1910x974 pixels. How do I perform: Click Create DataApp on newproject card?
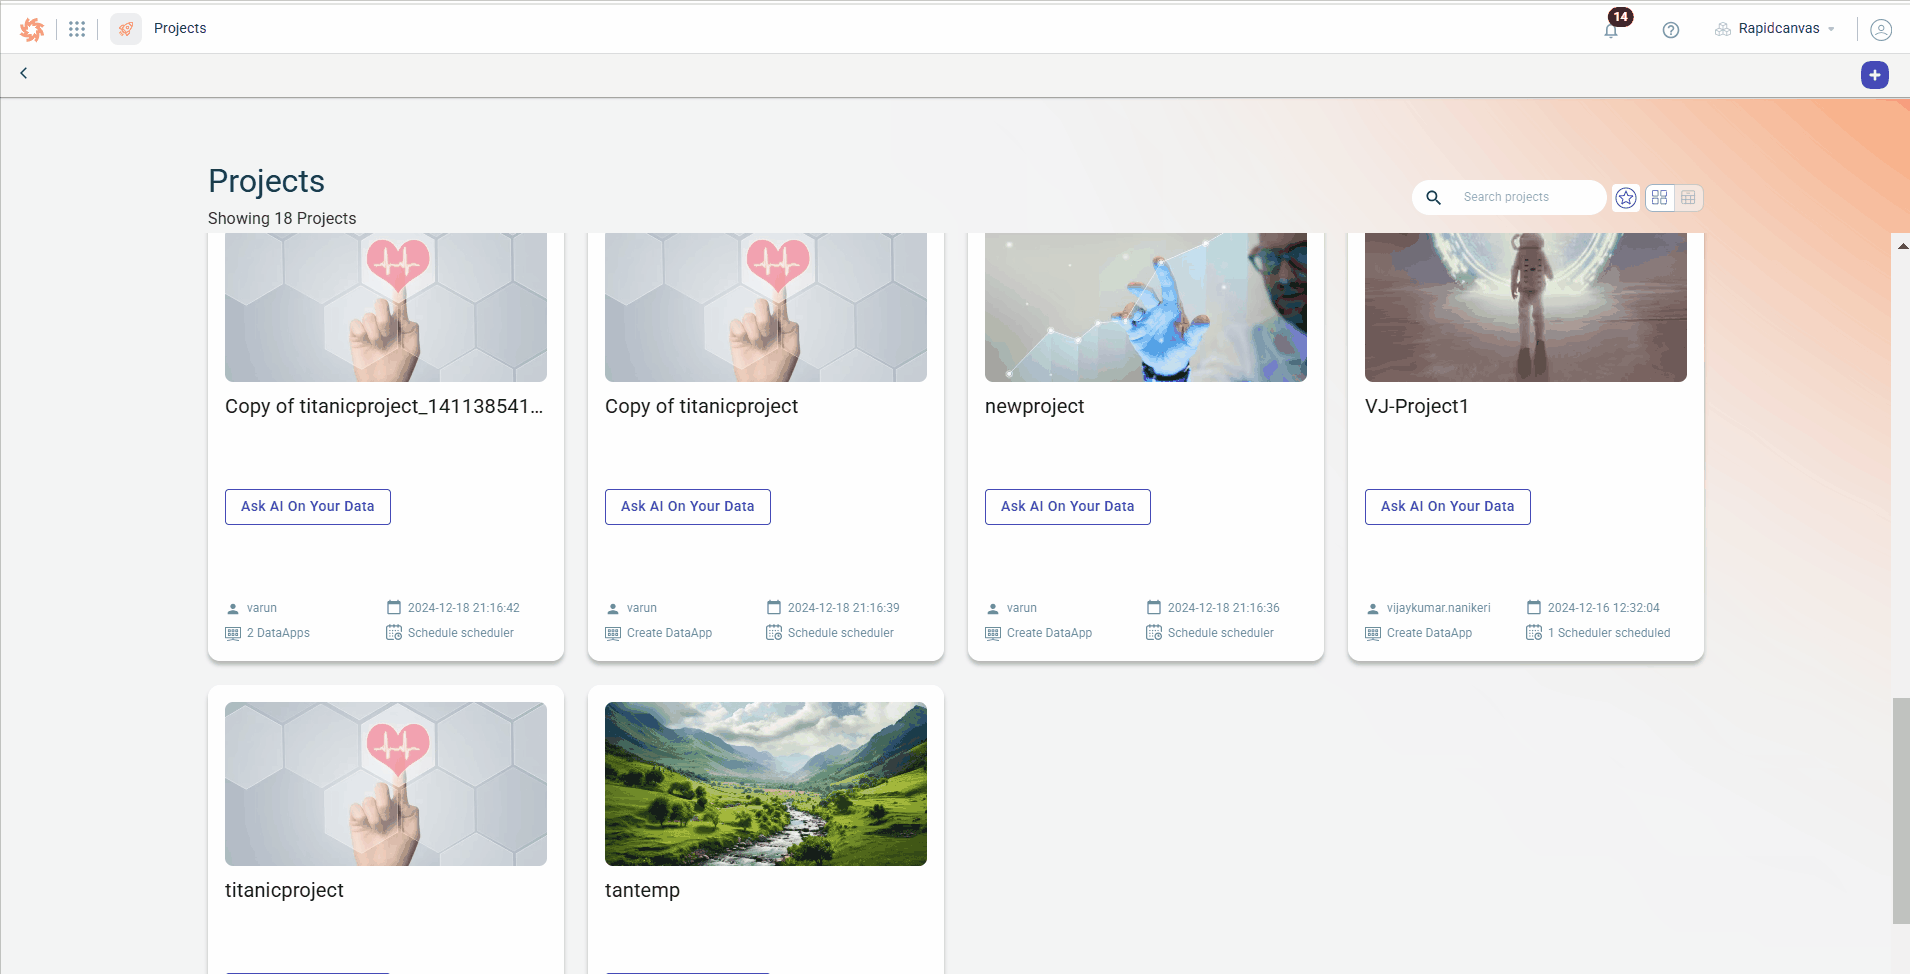(1048, 633)
